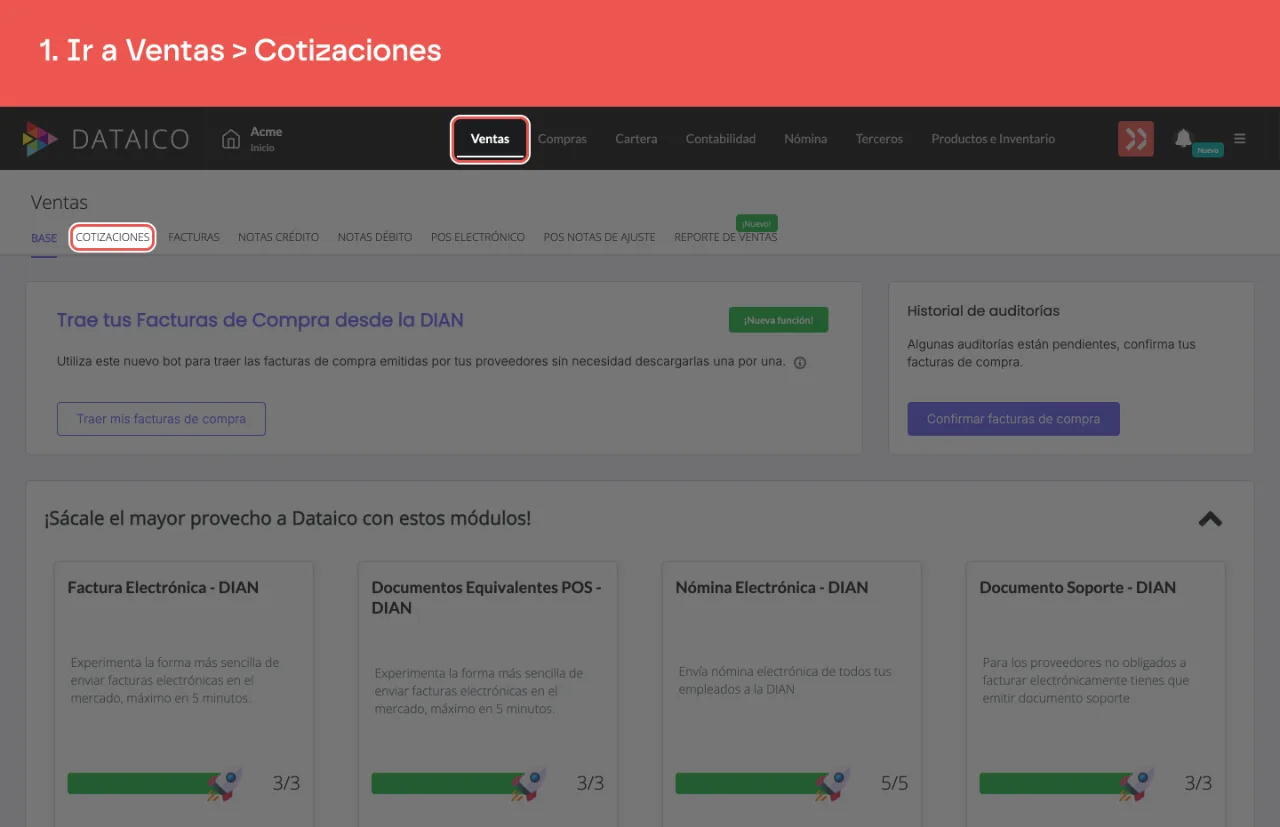Switch to the NOTAS CRÉDITO tab
This screenshot has width=1280, height=827.
coord(279,238)
